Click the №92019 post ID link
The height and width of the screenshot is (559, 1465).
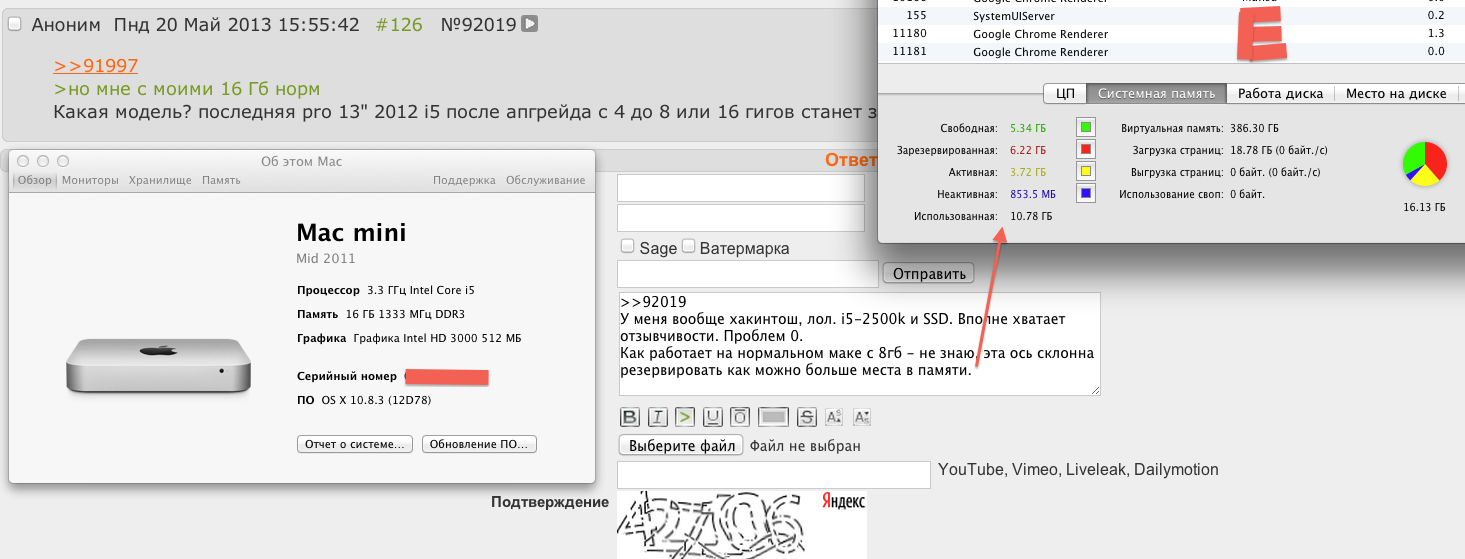coord(478,24)
